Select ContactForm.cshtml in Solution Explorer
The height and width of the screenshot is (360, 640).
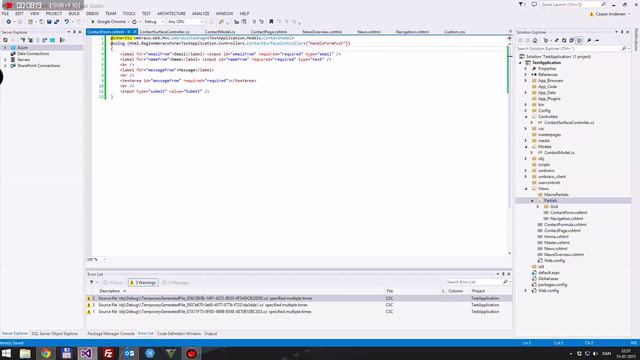pos(569,213)
